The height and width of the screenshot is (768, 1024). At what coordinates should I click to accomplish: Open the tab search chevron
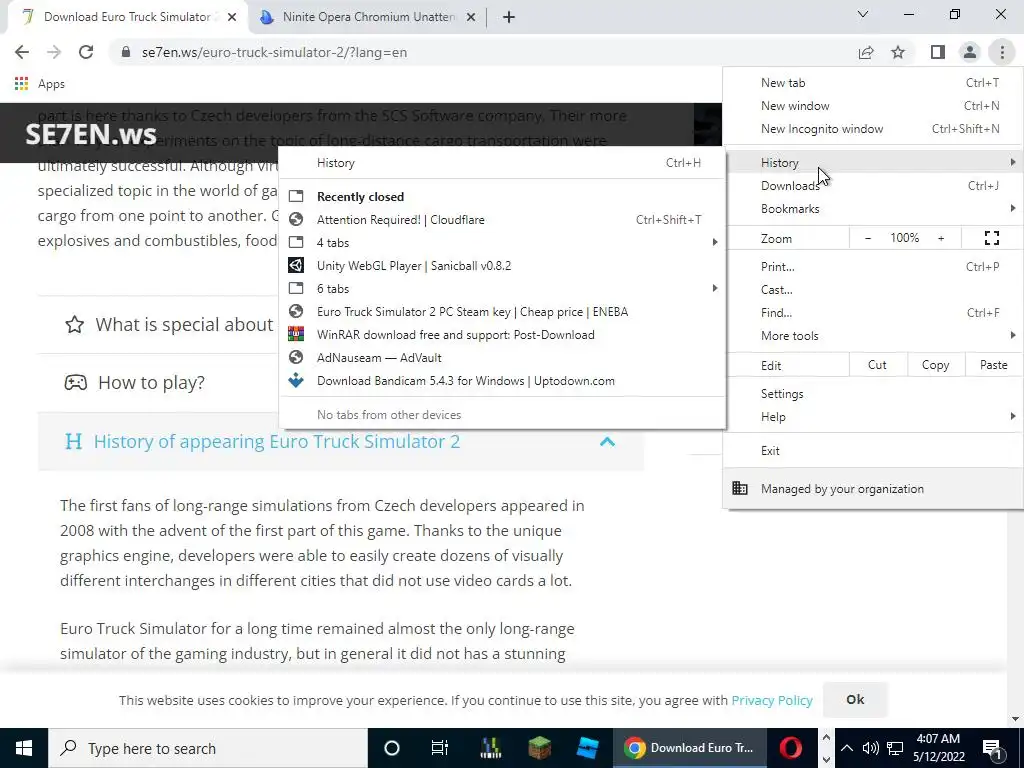coord(863,14)
